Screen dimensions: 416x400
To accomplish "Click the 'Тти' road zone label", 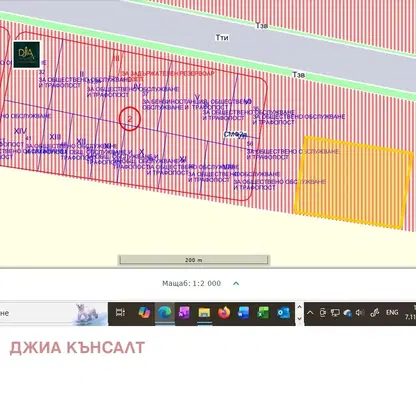I will point(222,37).
